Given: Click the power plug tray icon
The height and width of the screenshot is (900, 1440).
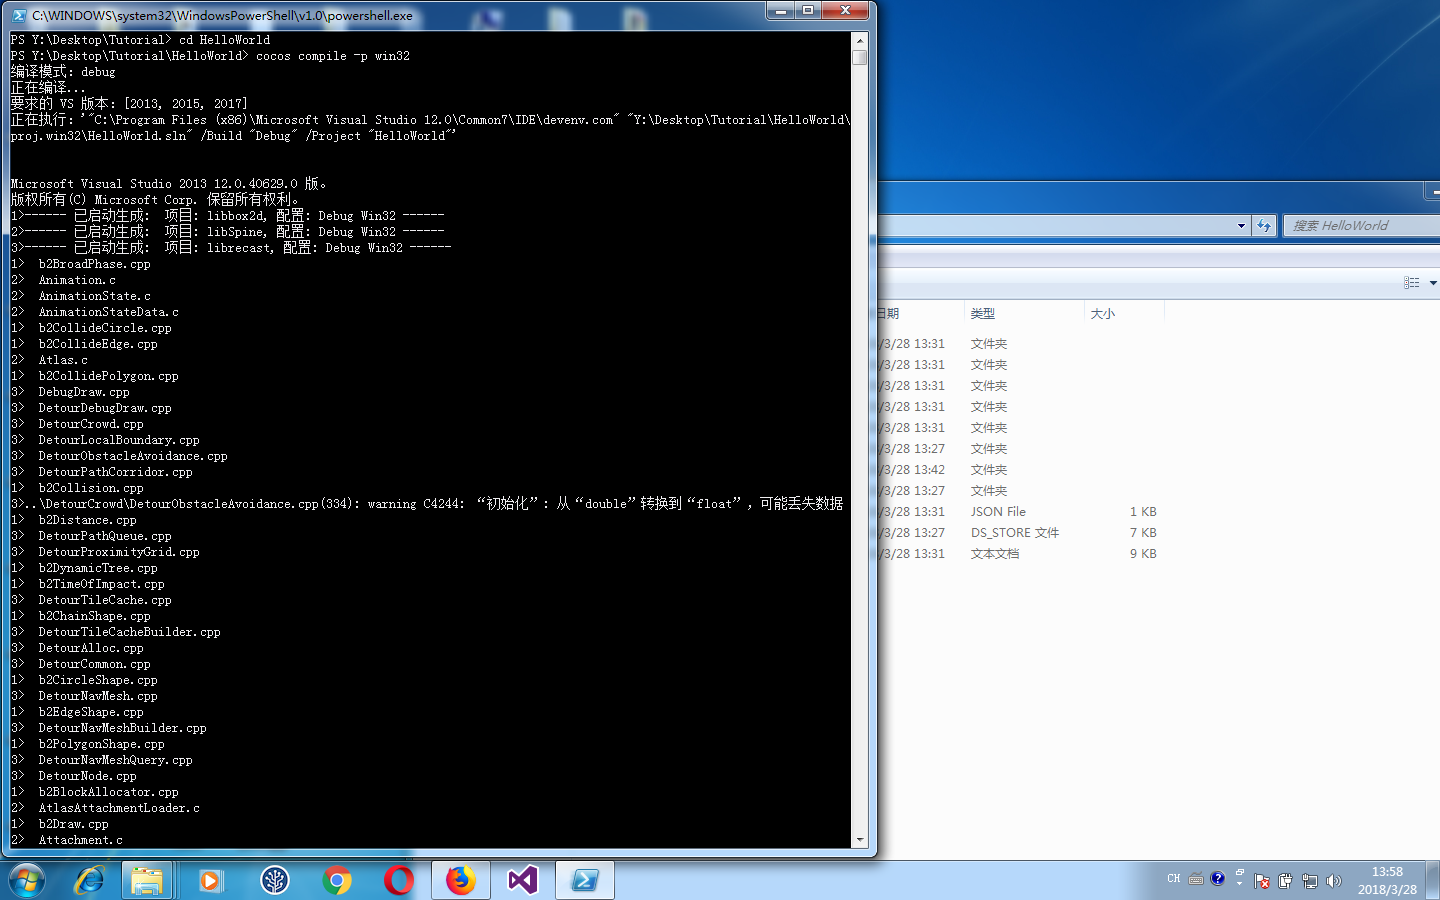Looking at the screenshot, I should point(1286,881).
